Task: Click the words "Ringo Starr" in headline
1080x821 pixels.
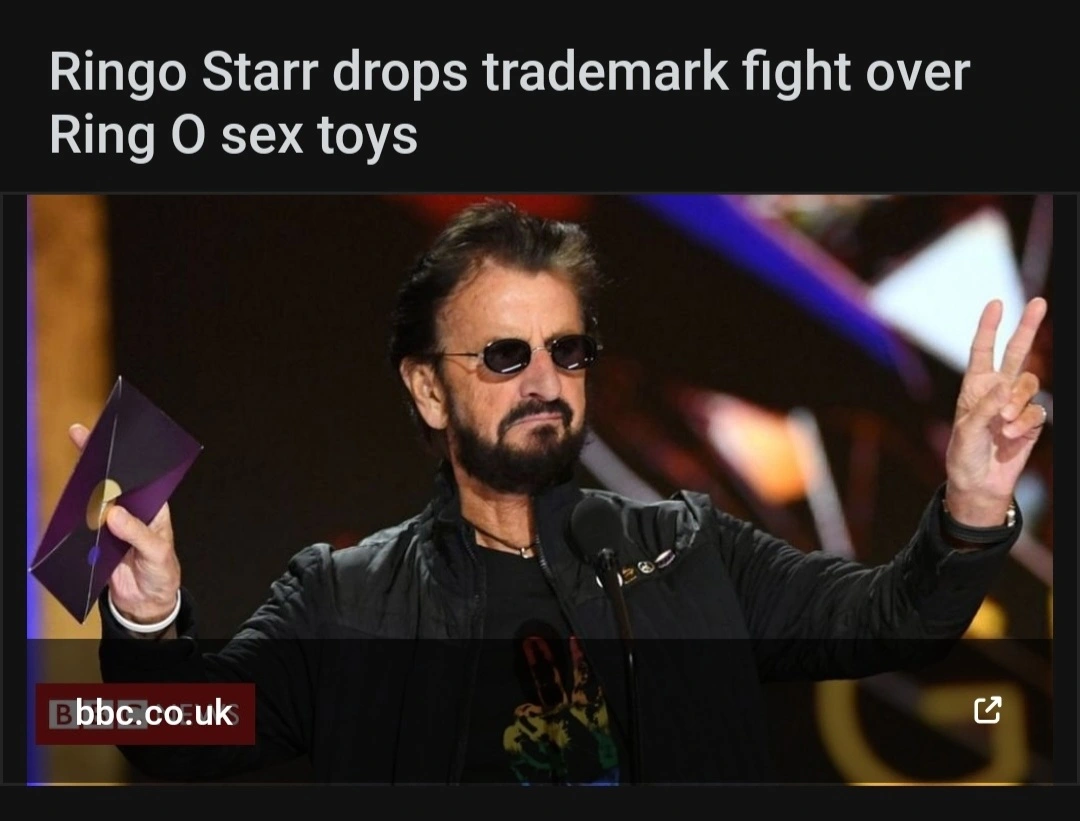Action: tap(184, 72)
